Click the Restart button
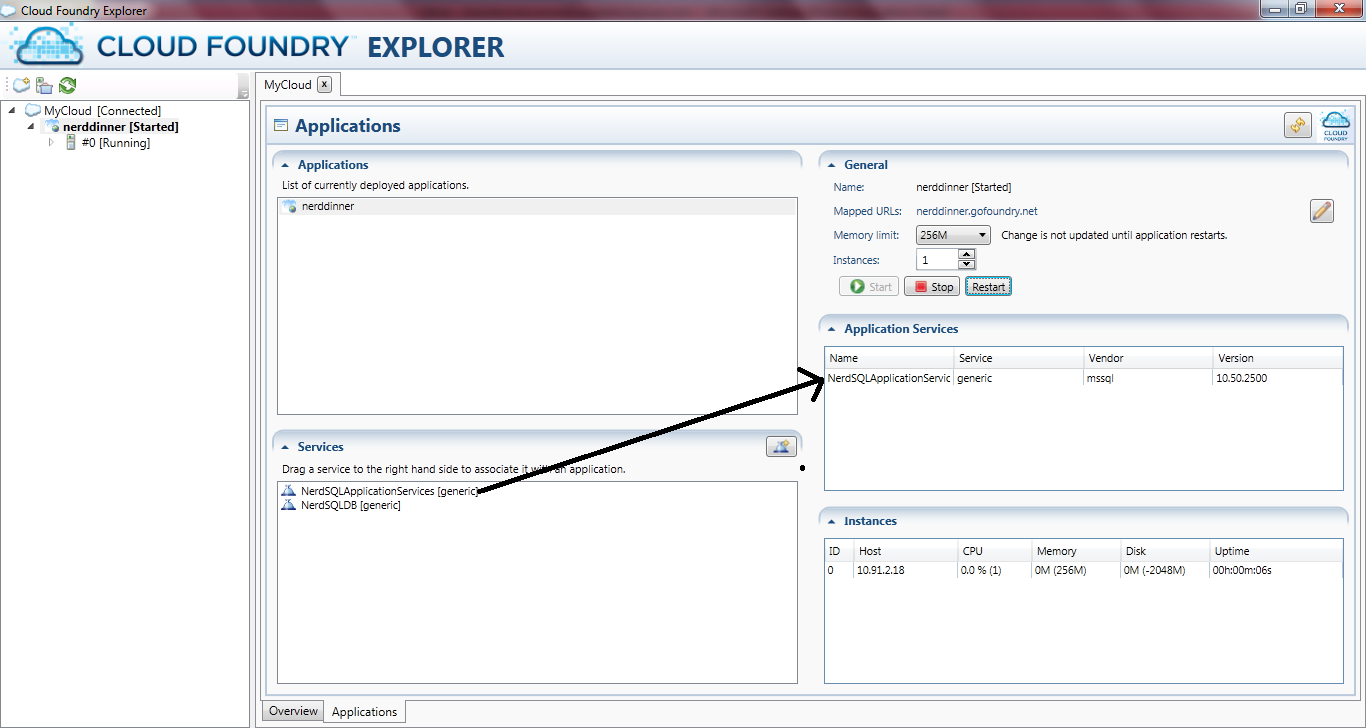Viewport: 1366px width, 728px height. click(989, 287)
